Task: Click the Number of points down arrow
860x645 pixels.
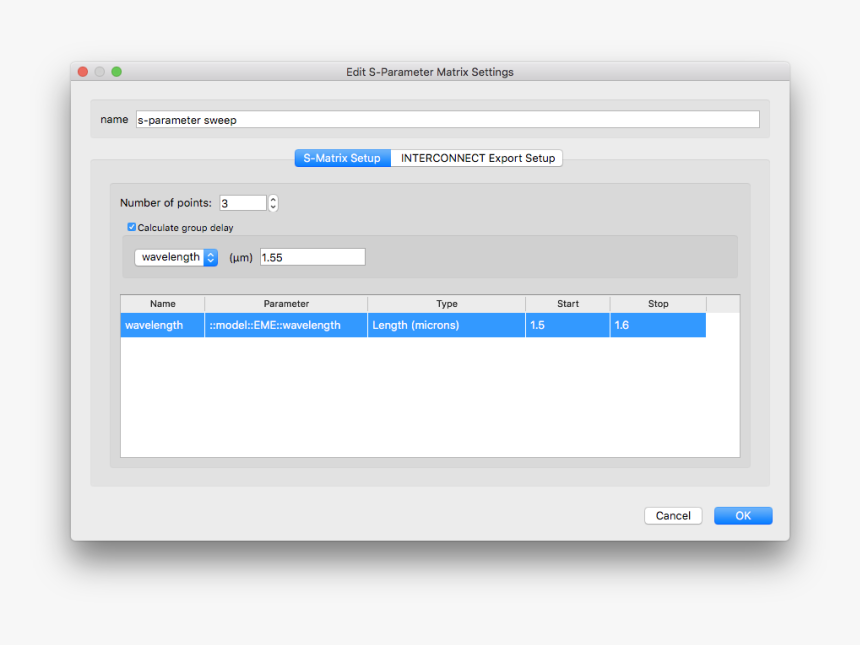Action: point(272,207)
